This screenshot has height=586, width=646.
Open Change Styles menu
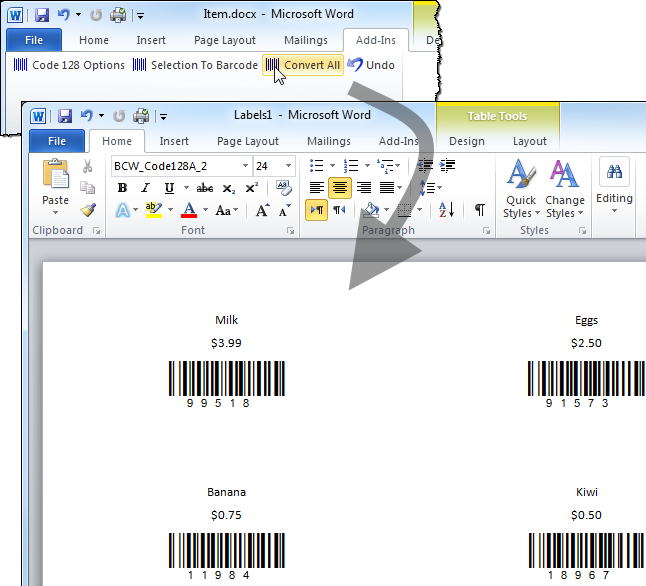click(565, 189)
